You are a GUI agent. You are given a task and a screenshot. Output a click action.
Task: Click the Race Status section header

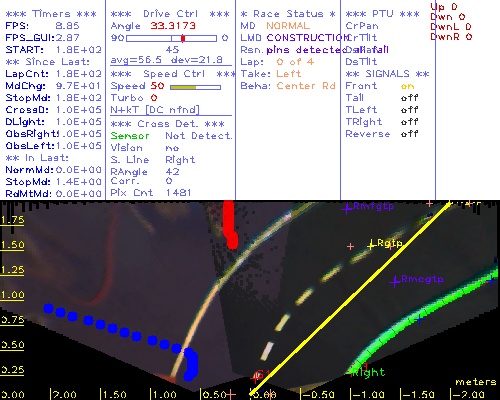(x=288, y=14)
